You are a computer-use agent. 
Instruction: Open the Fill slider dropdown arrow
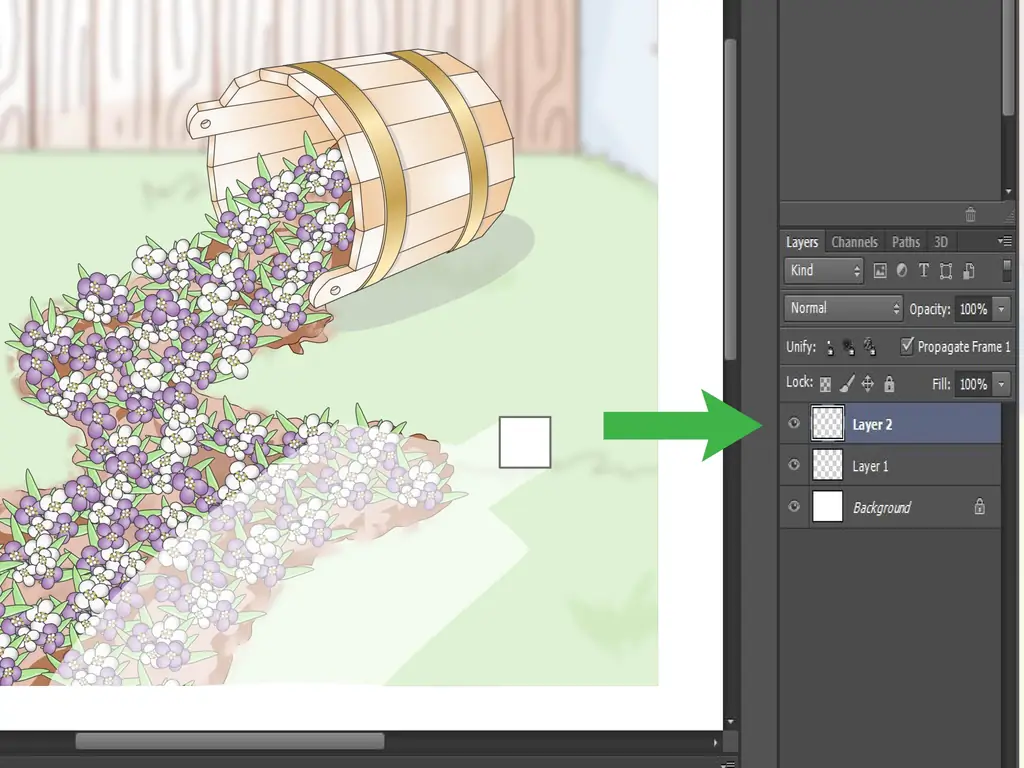[1001, 384]
